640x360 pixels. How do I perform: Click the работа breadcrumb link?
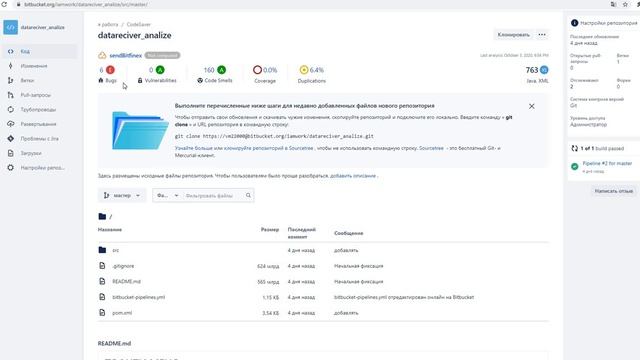tap(108, 24)
